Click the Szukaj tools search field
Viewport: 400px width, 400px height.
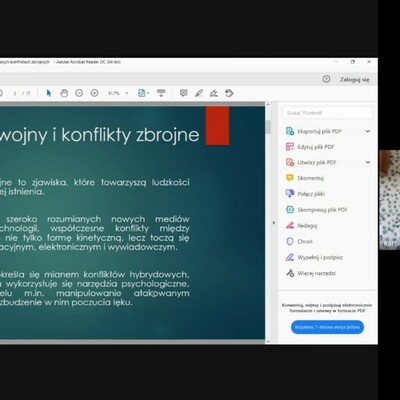click(x=327, y=113)
